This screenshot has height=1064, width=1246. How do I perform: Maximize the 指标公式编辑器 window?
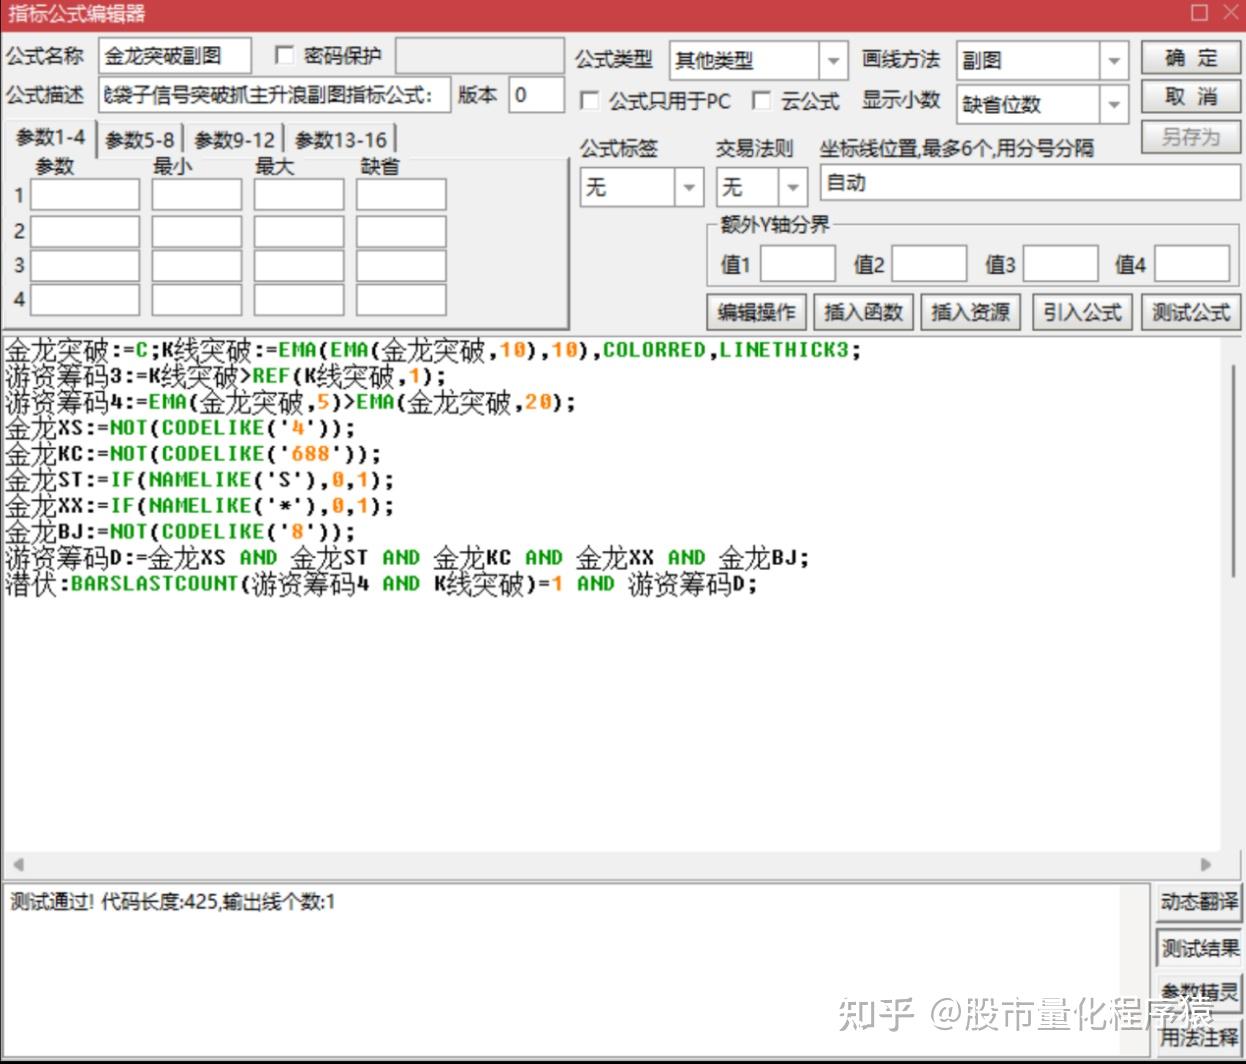pyautogui.click(x=1199, y=13)
